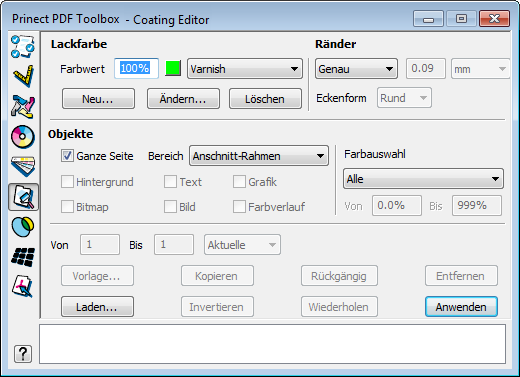
Task: Toggle the Farbverlauf checkbox
Action: (239, 207)
